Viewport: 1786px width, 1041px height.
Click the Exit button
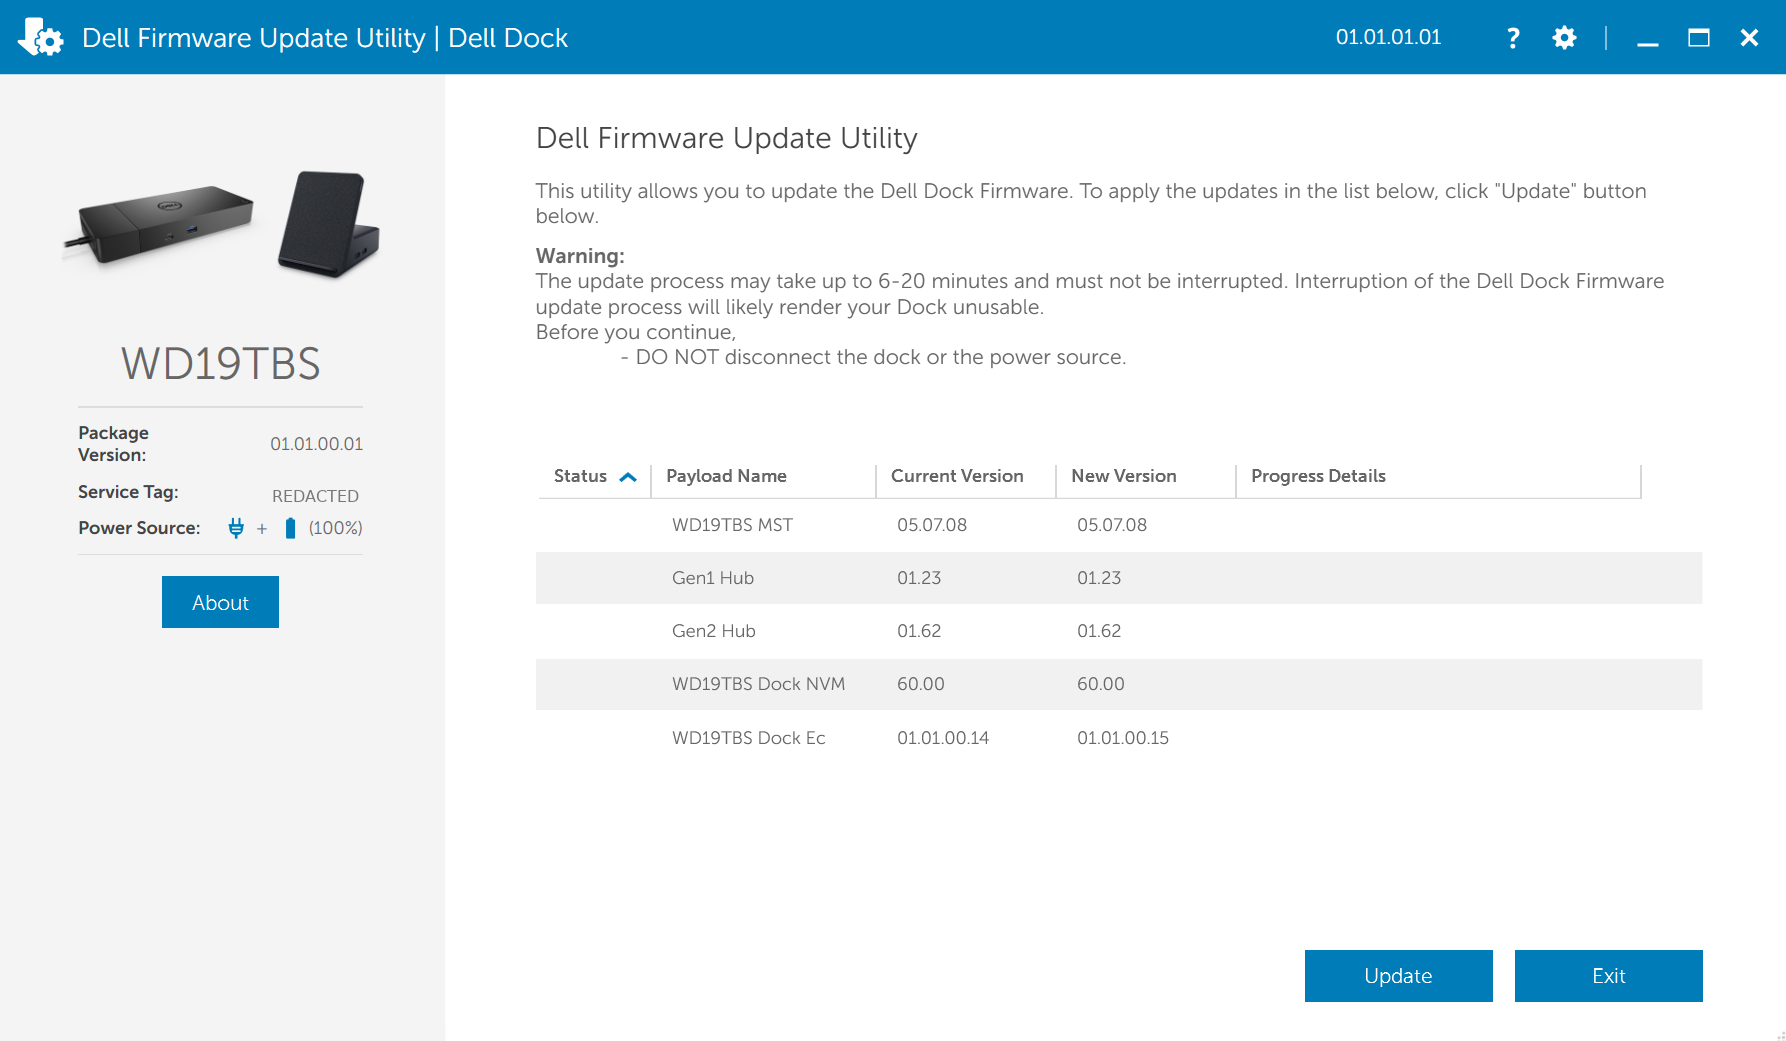tap(1608, 976)
